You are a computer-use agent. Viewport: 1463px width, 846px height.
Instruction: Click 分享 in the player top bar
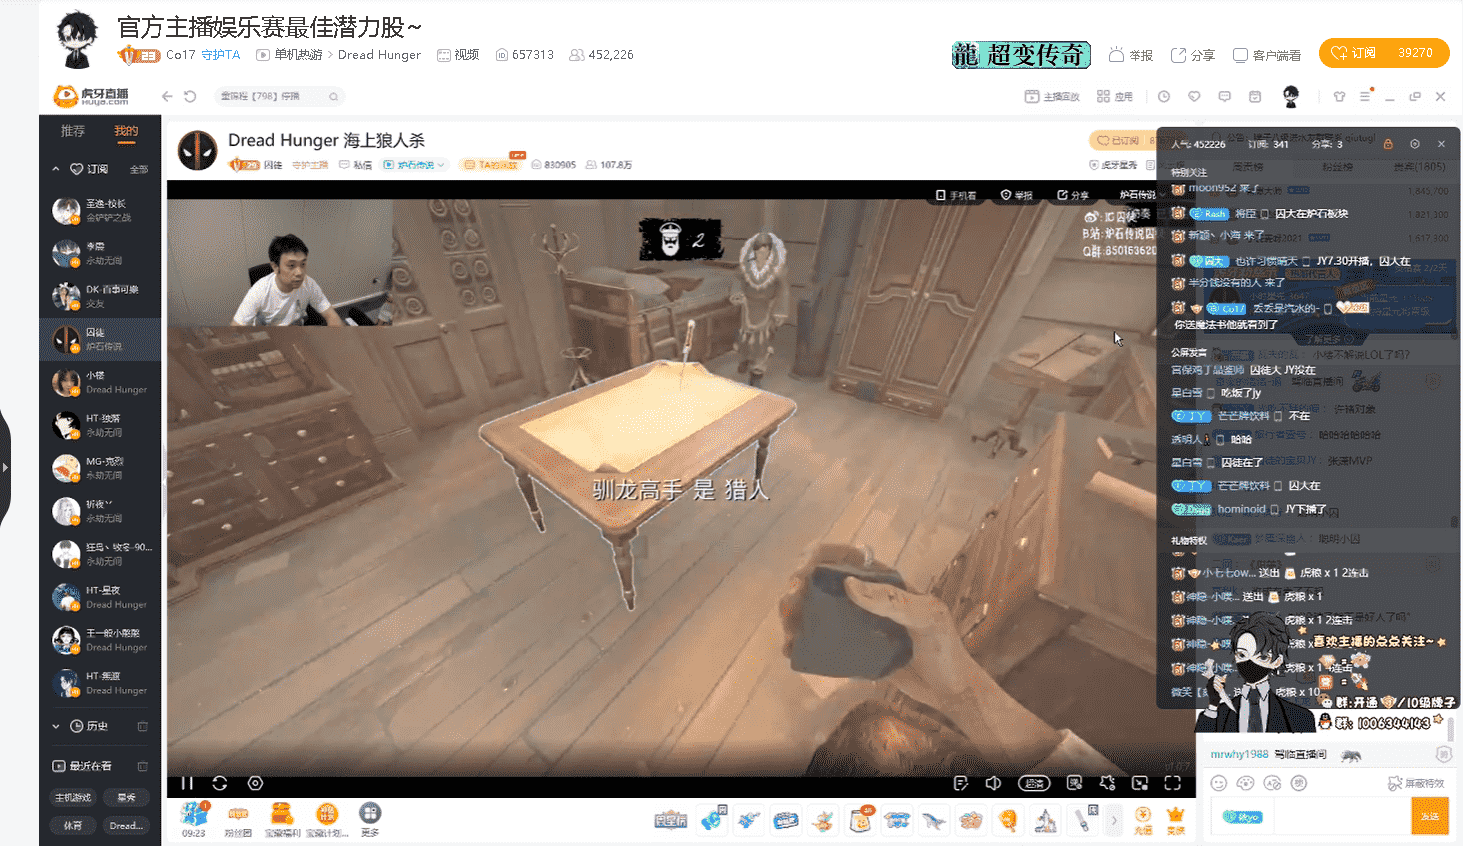click(1073, 195)
